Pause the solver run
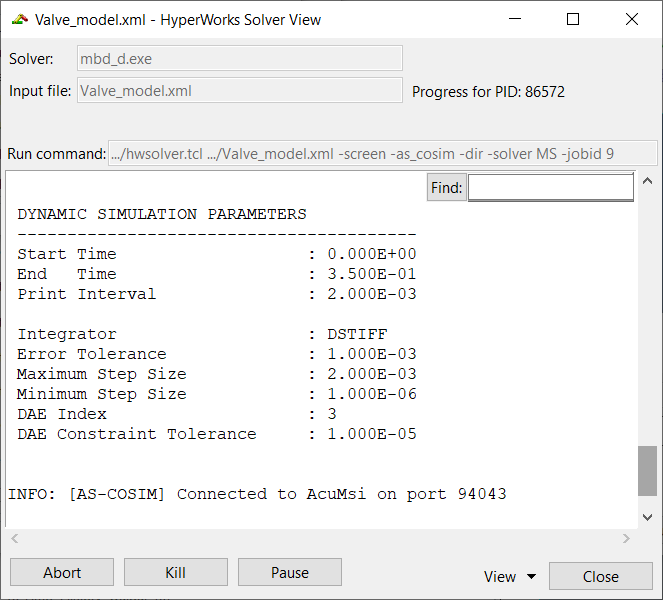The image size is (663, 600). [x=289, y=573]
